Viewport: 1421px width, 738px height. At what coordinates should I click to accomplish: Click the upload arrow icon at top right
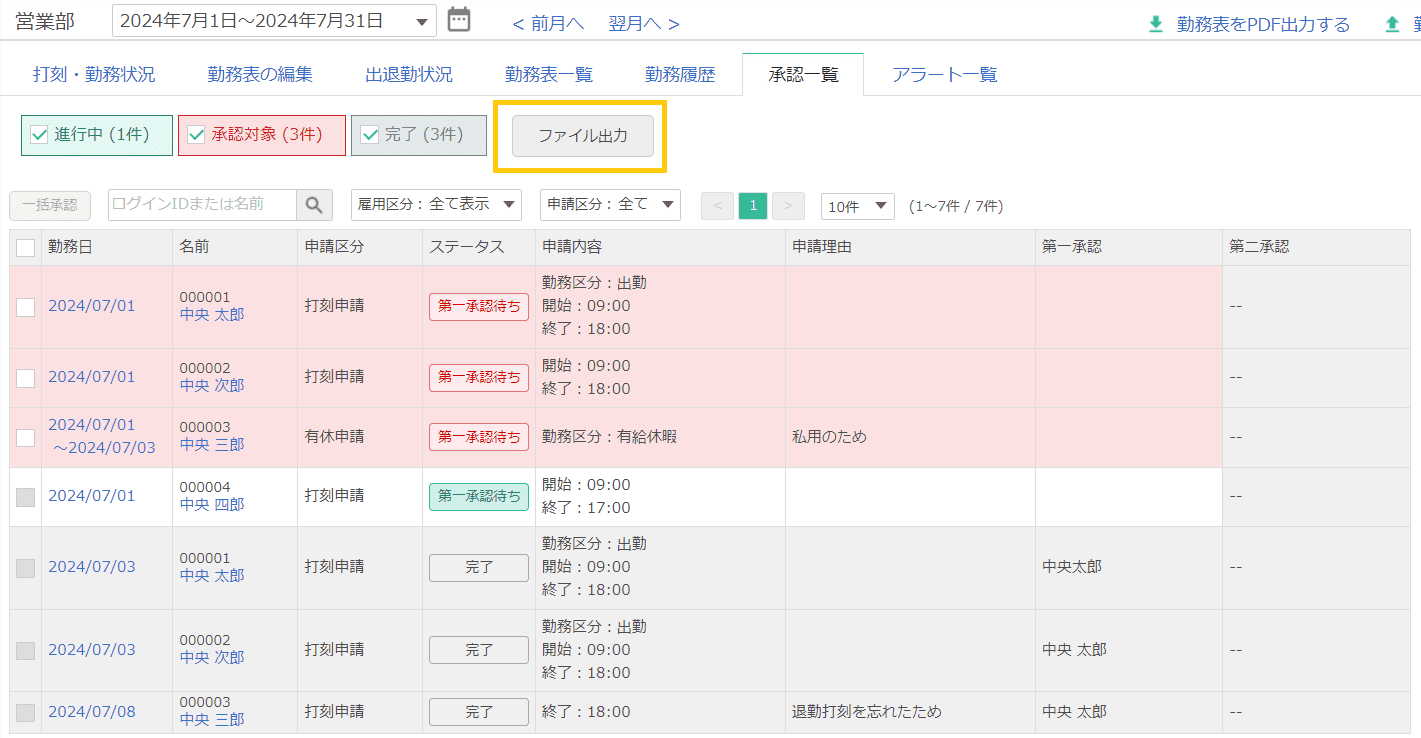pyautogui.click(x=1392, y=24)
